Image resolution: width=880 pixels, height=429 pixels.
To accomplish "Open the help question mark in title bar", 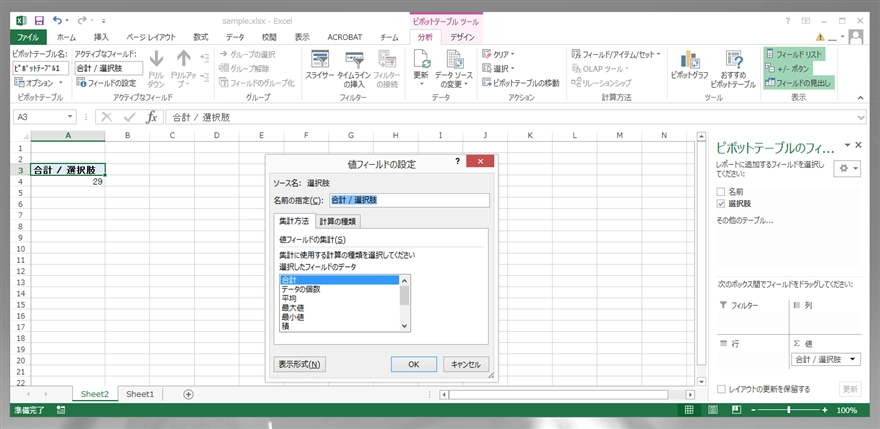I will 788,20.
